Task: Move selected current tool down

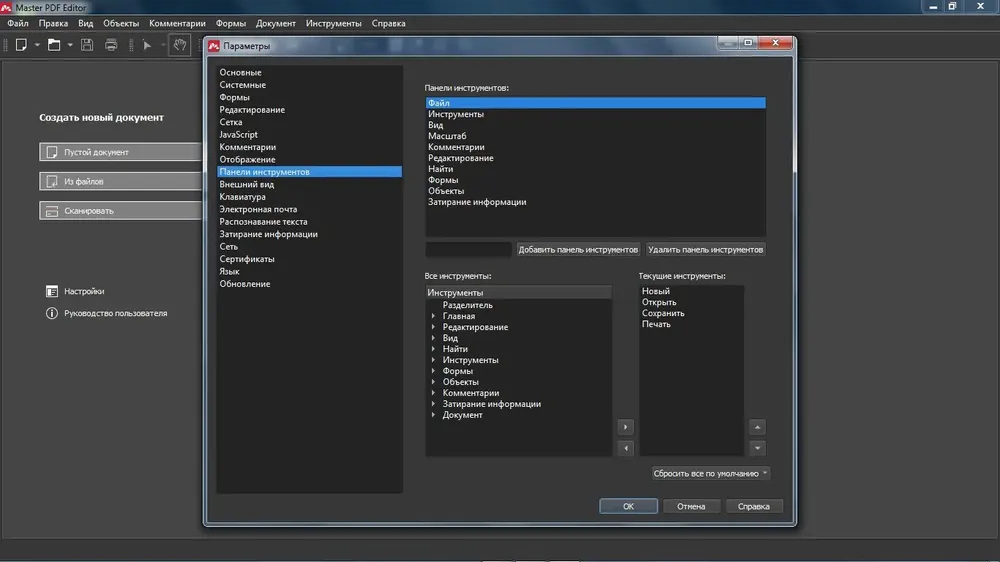Action: (757, 448)
